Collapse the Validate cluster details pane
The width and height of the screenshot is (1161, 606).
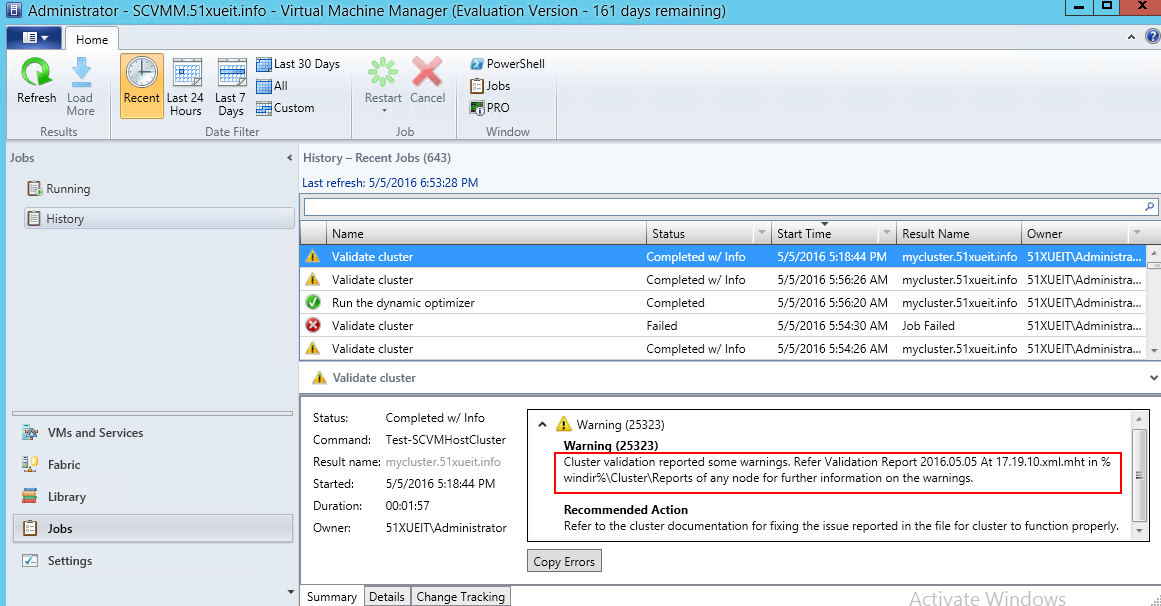tap(1153, 378)
